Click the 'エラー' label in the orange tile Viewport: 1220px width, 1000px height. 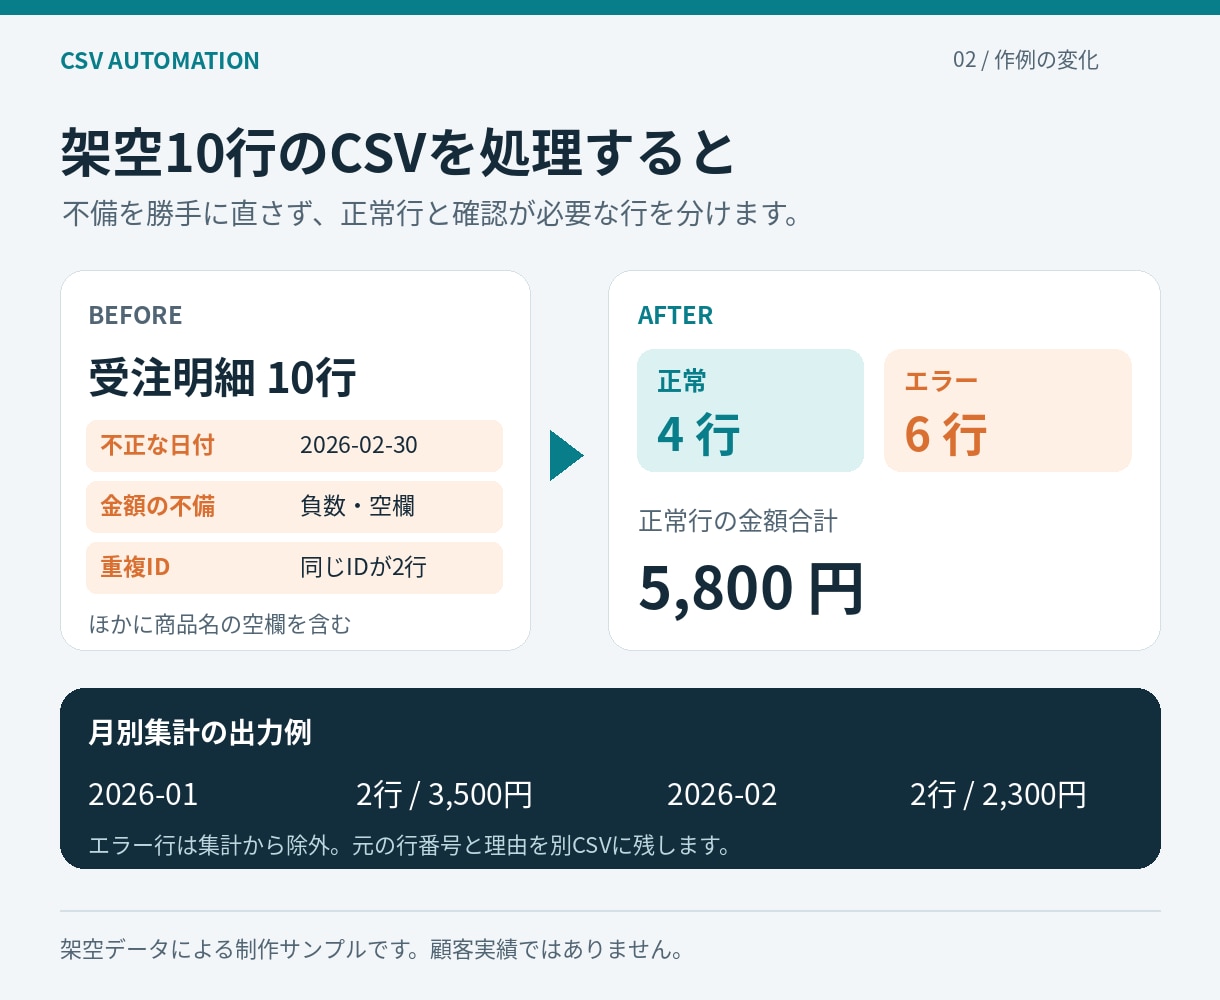[941, 381]
